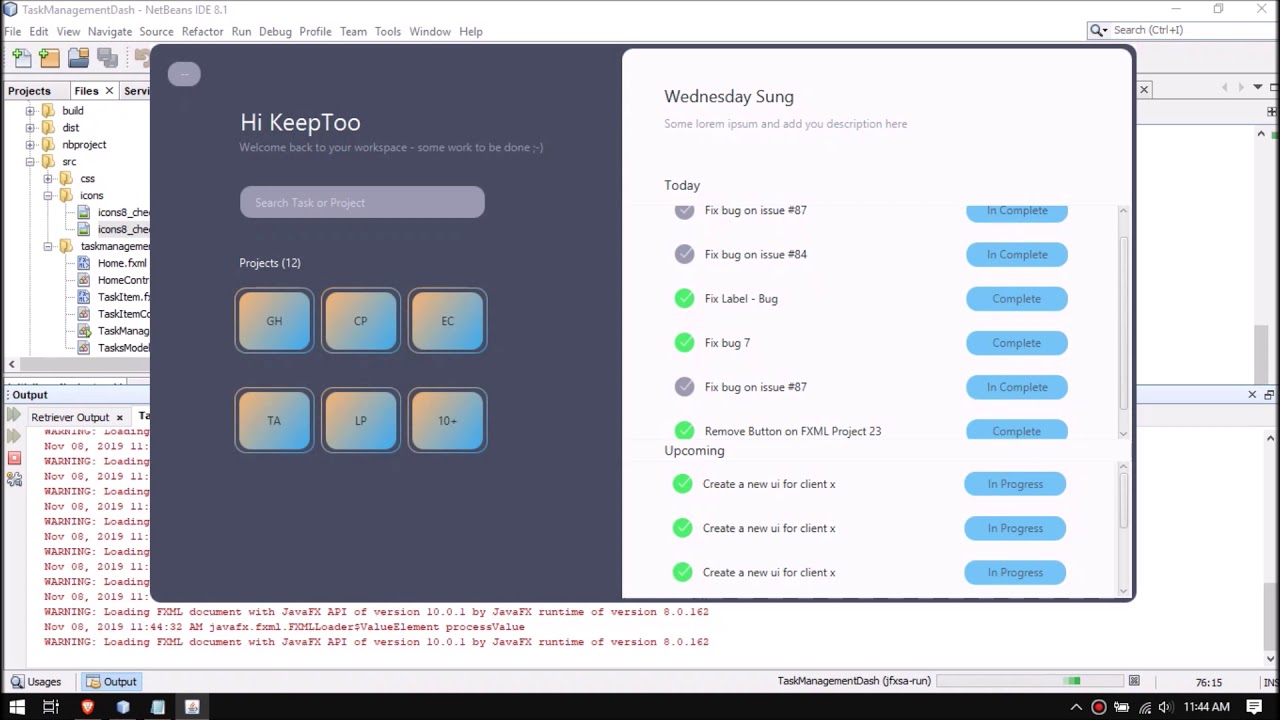This screenshot has height=720, width=1280.
Task: Toggle the check icon for Fix bug on issue #84
Action: [x=684, y=255]
